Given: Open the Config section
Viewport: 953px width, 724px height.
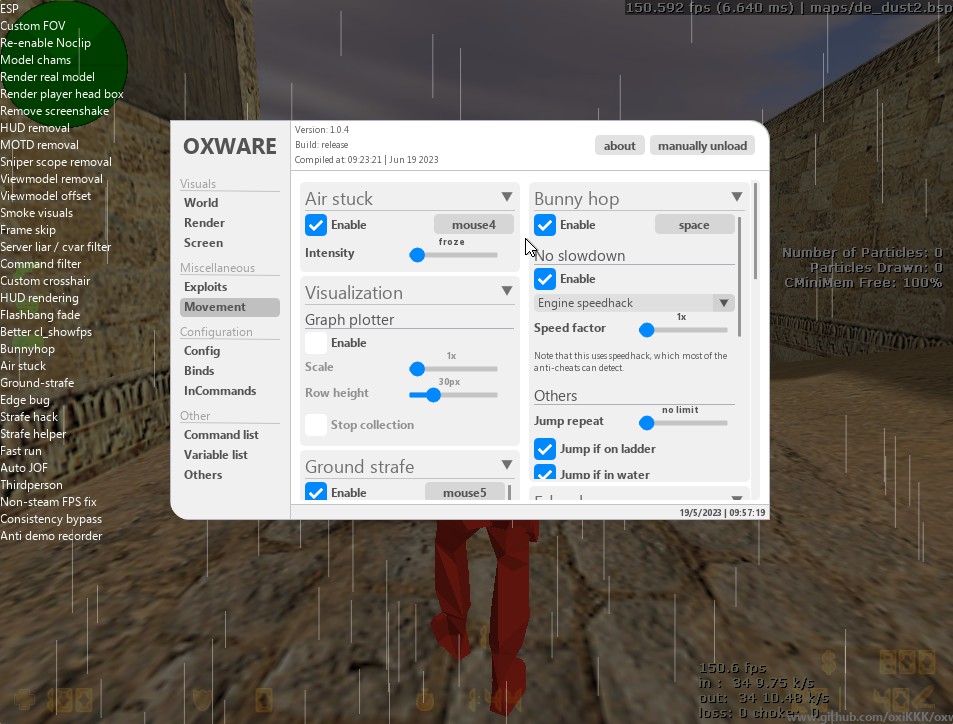Looking at the screenshot, I should click(x=202, y=351).
